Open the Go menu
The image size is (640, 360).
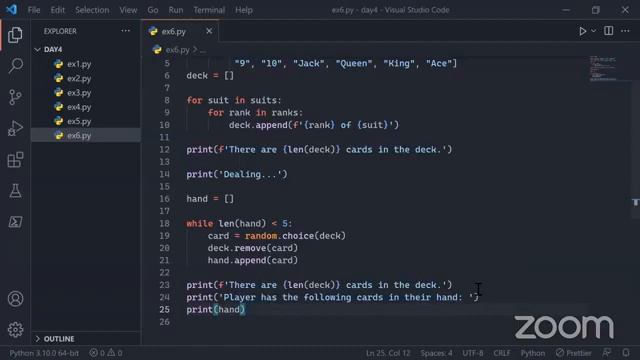(x=153, y=10)
